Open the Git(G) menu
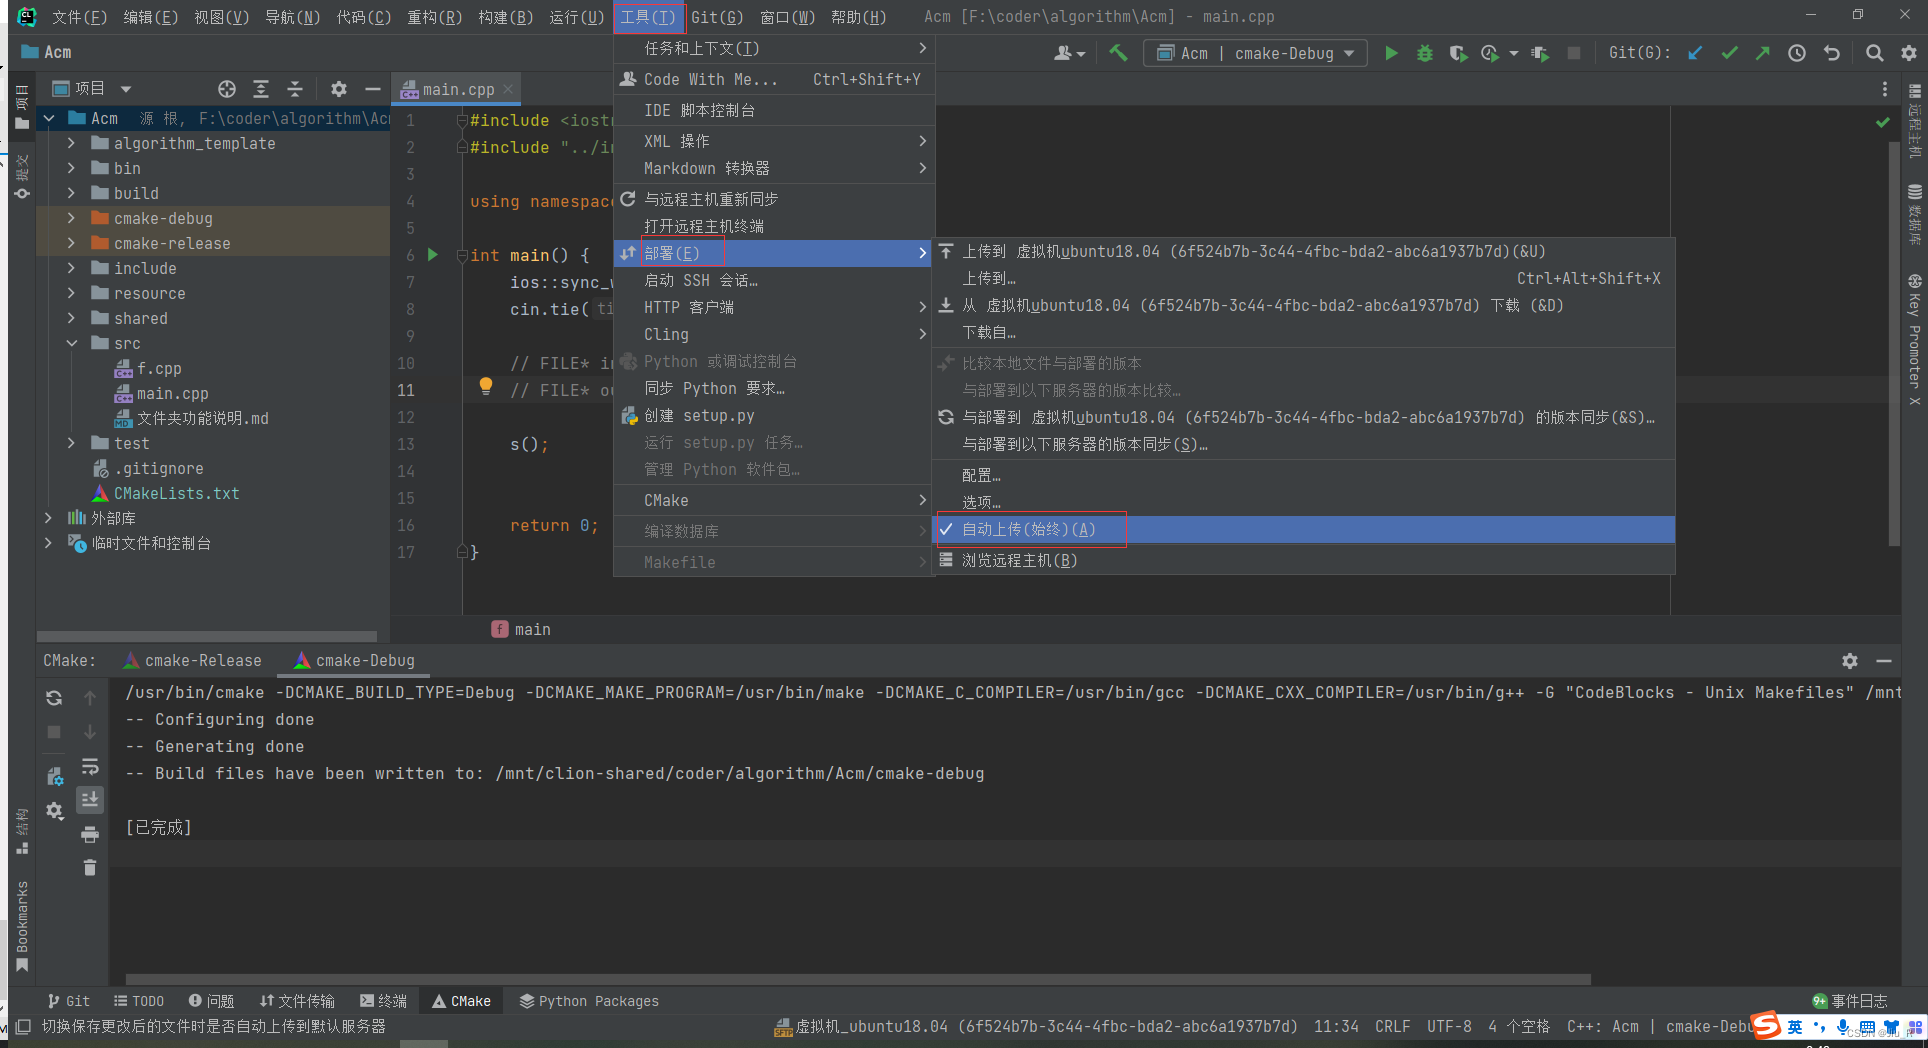The height and width of the screenshot is (1048, 1928). [x=717, y=17]
